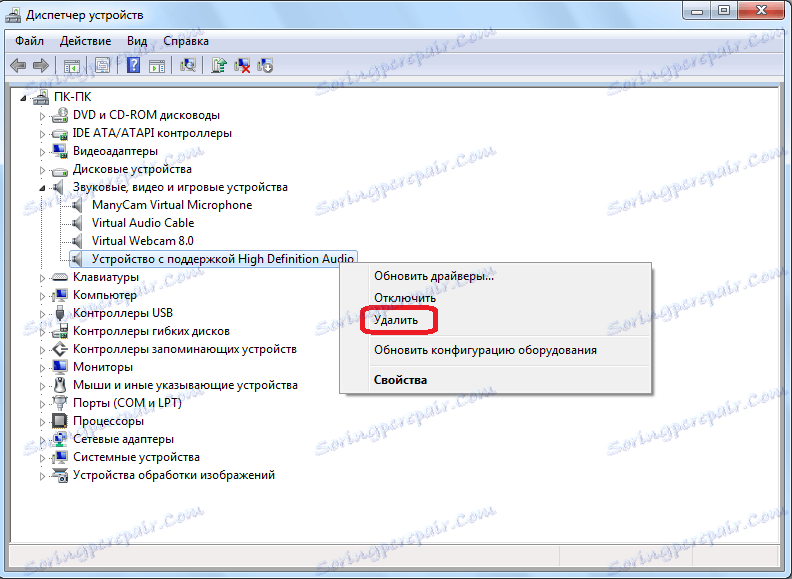
Task: Click the Сетевые адаптеры network icon
Action: (x=60, y=439)
